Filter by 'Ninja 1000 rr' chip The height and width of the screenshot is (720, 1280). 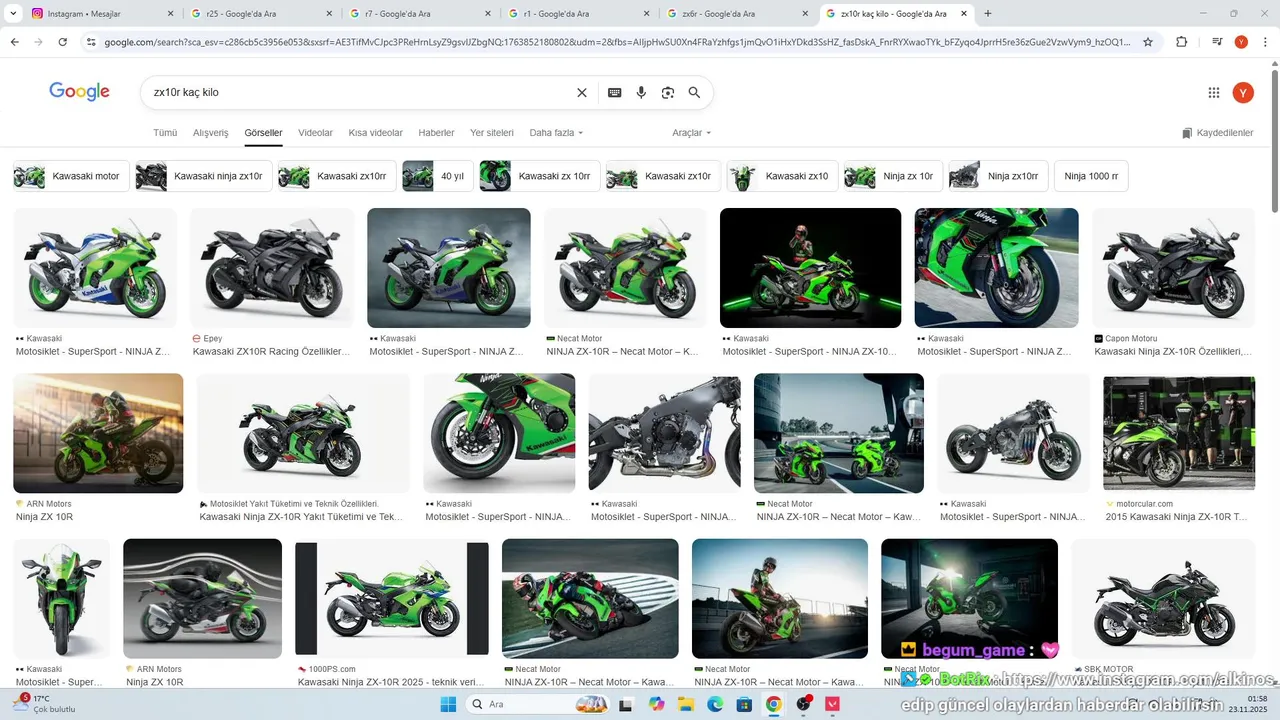pyautogui.click(x=1091, y=176)
